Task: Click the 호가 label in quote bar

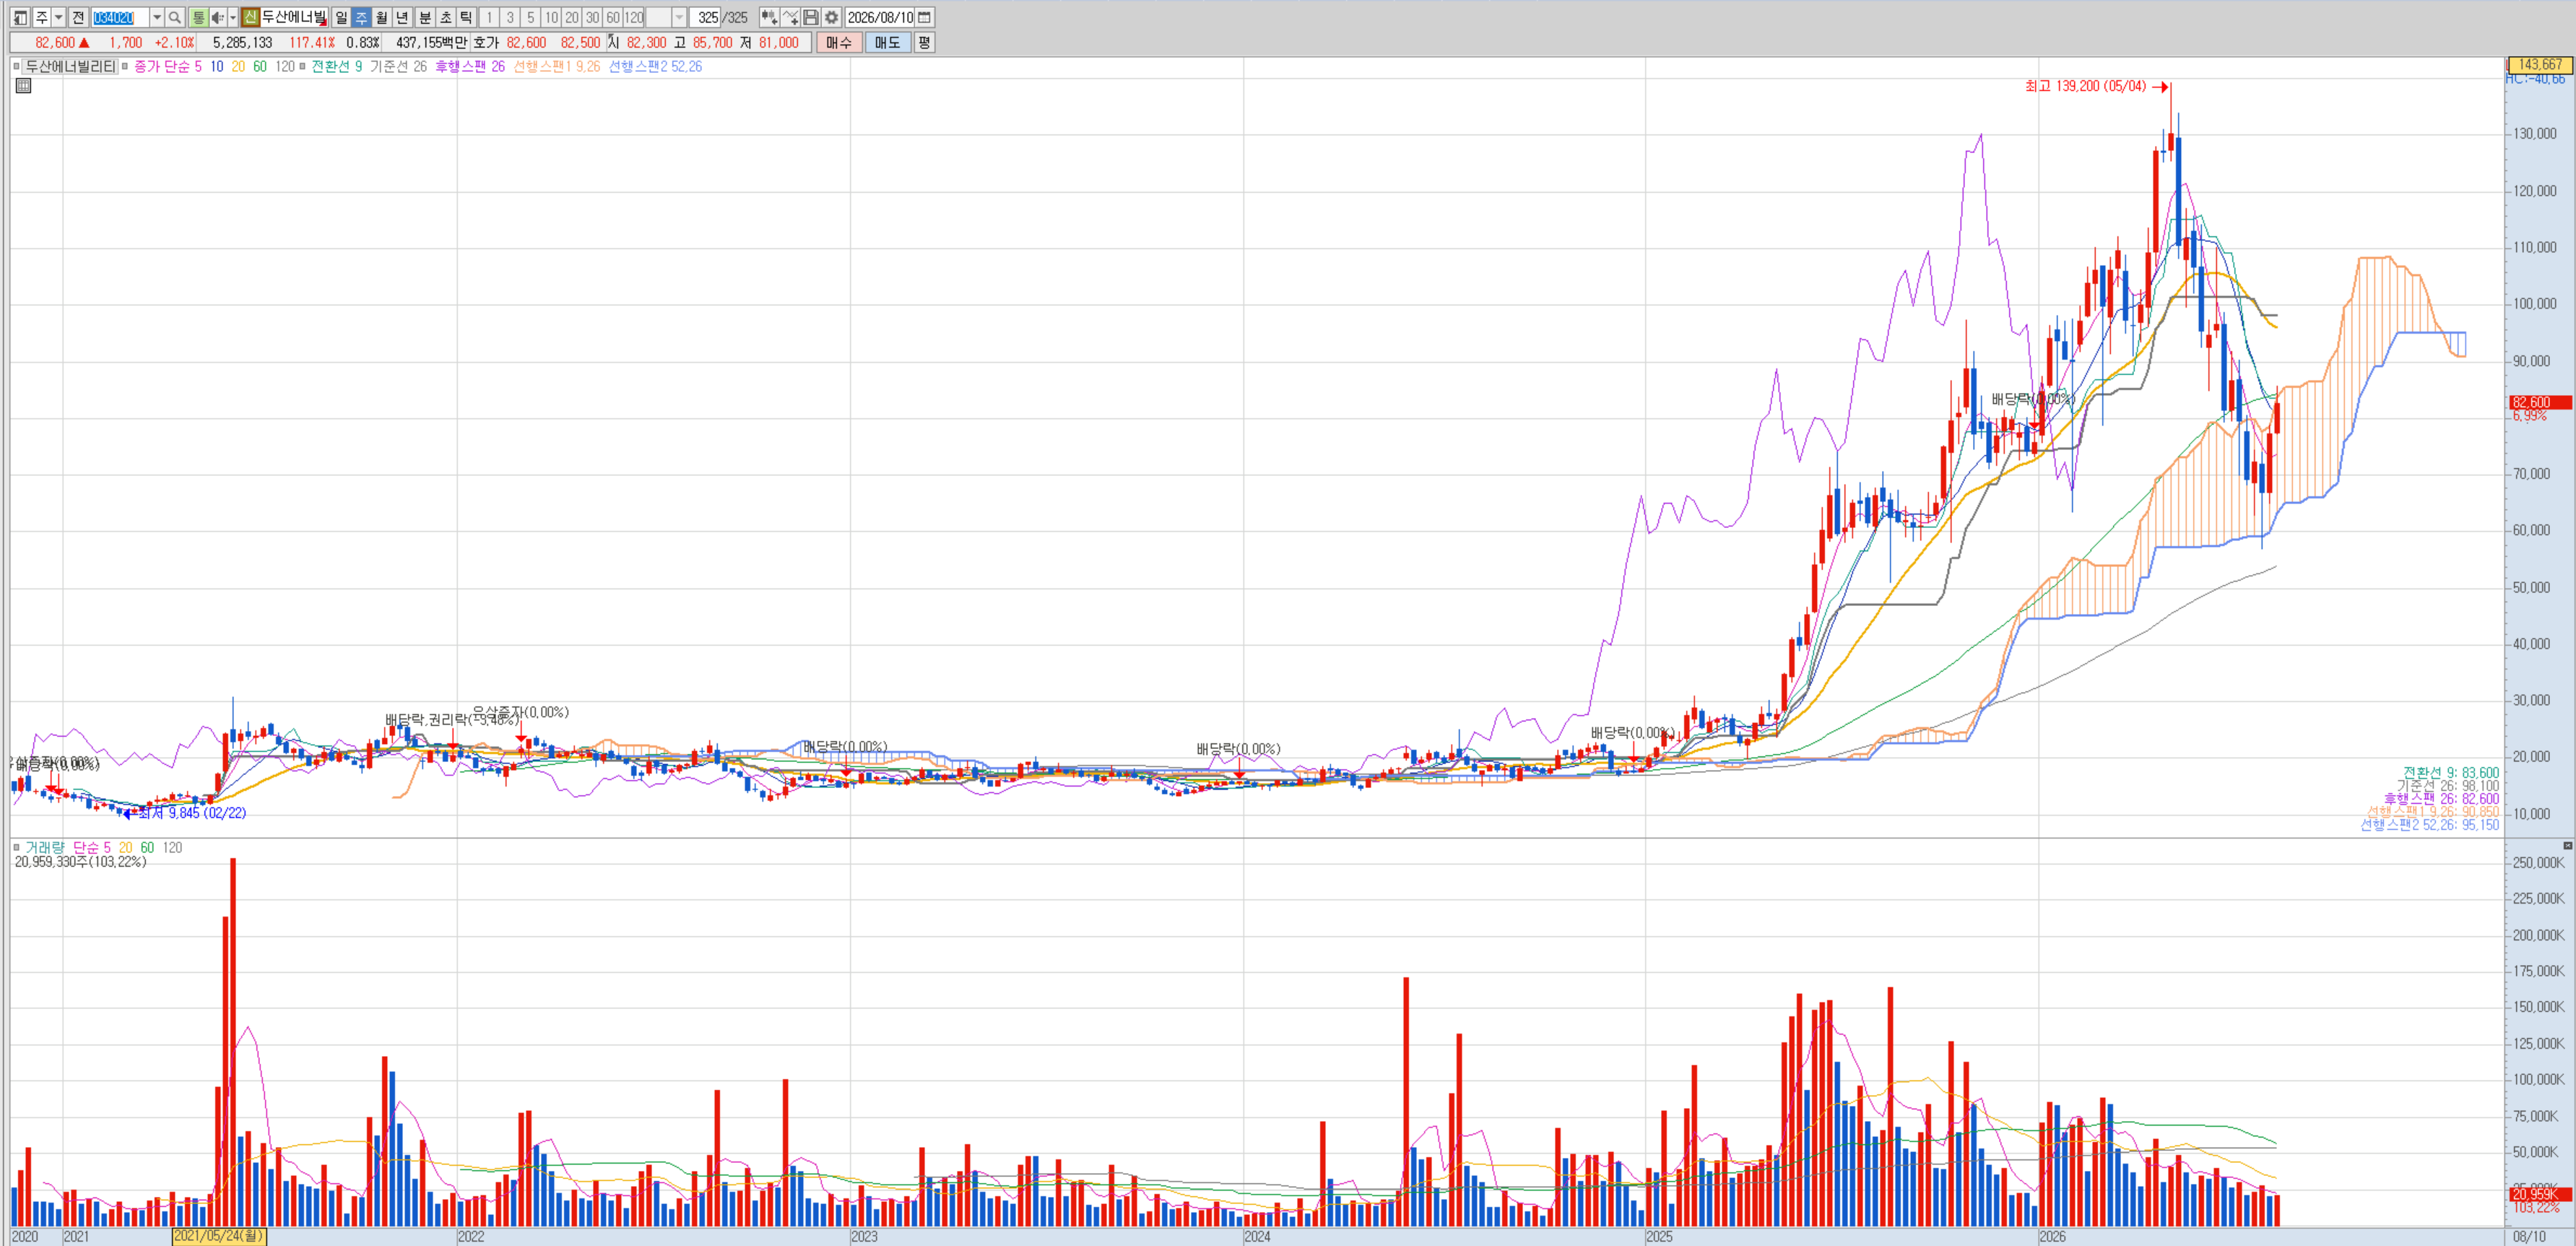Action: point(486,42)
